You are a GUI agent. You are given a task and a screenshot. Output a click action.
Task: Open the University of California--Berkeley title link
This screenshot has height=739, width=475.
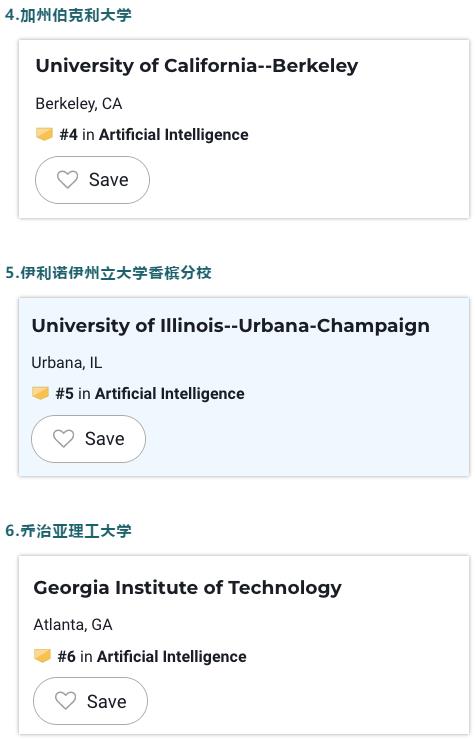197,66
